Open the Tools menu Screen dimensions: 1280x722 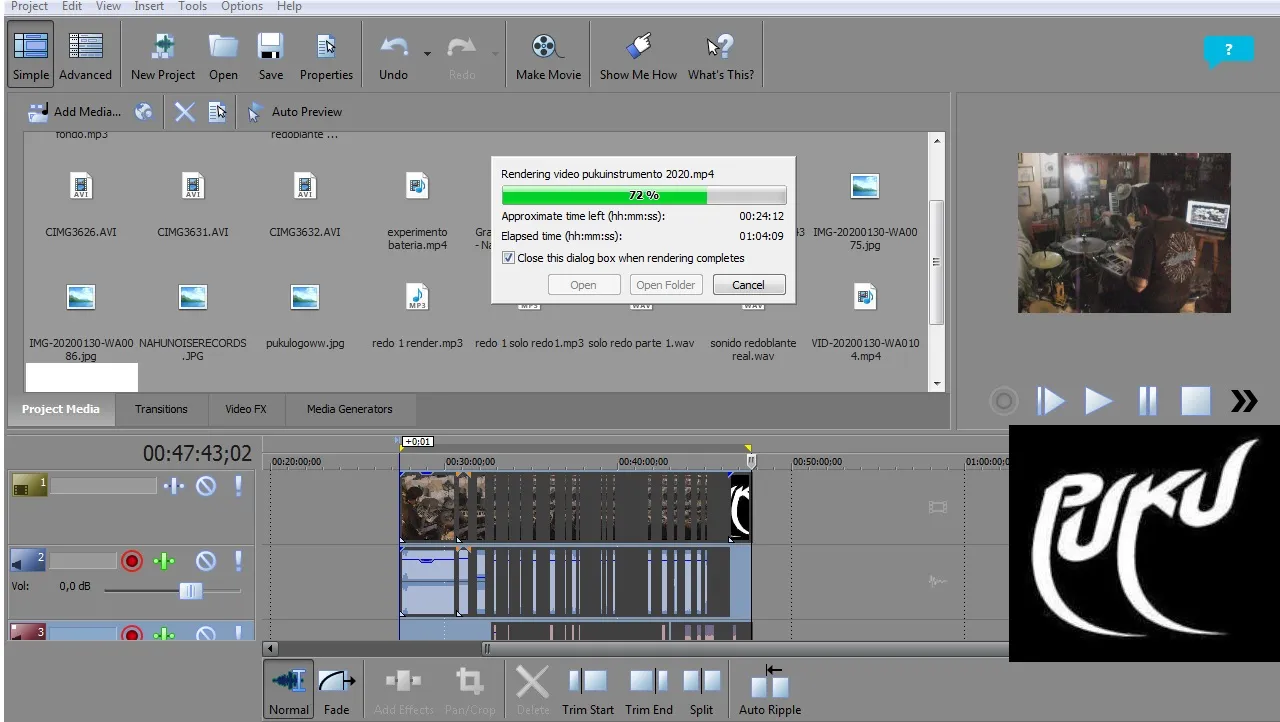pyautogui.click(x=192, y=6)
